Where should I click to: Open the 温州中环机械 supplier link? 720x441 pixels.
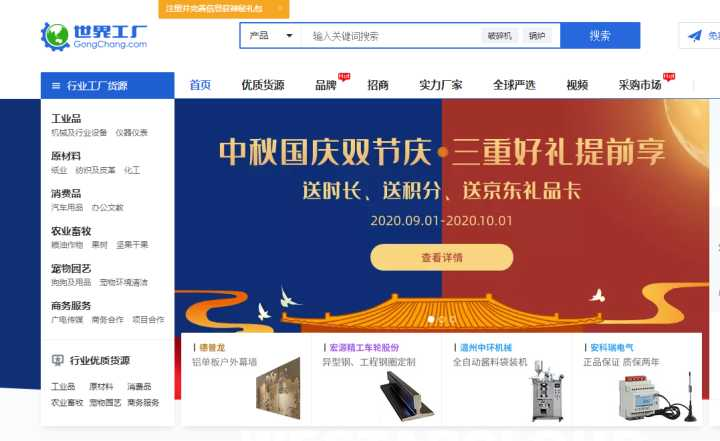coord(486,348)
